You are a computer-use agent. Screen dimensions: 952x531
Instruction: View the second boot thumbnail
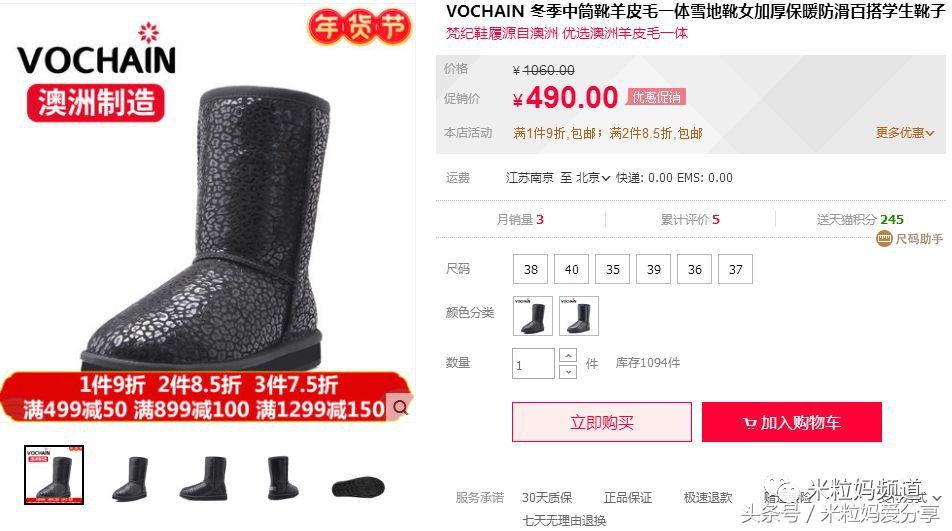tap(130, 478)
